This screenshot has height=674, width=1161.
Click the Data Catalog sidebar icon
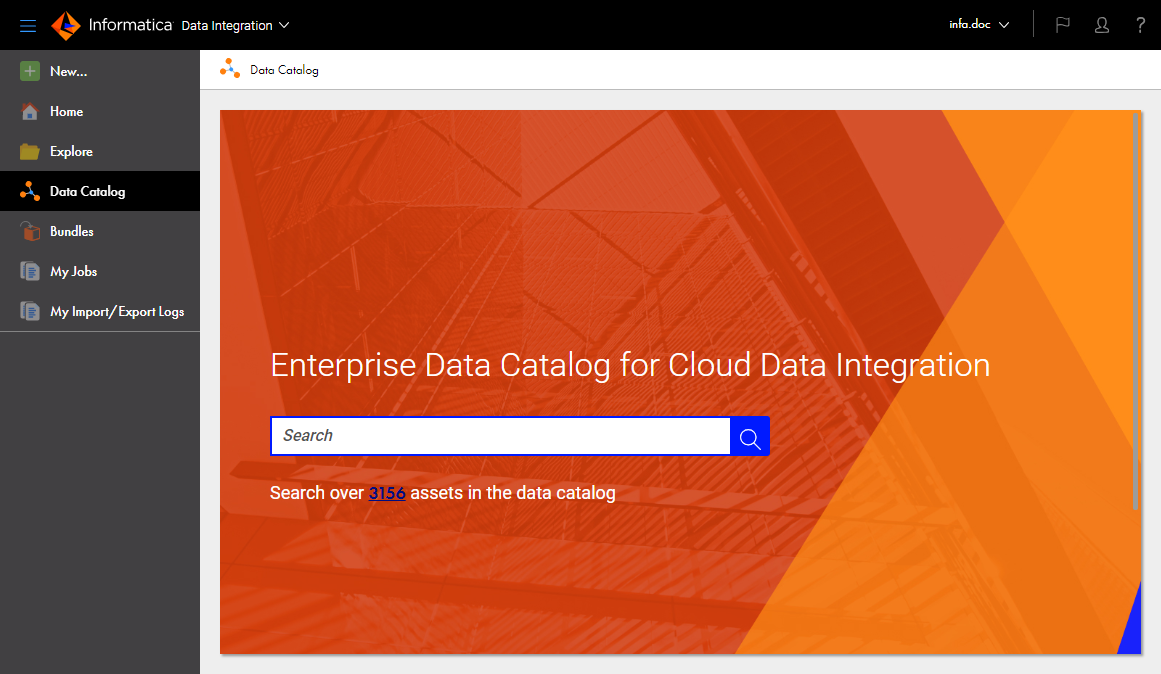[30, 191]
